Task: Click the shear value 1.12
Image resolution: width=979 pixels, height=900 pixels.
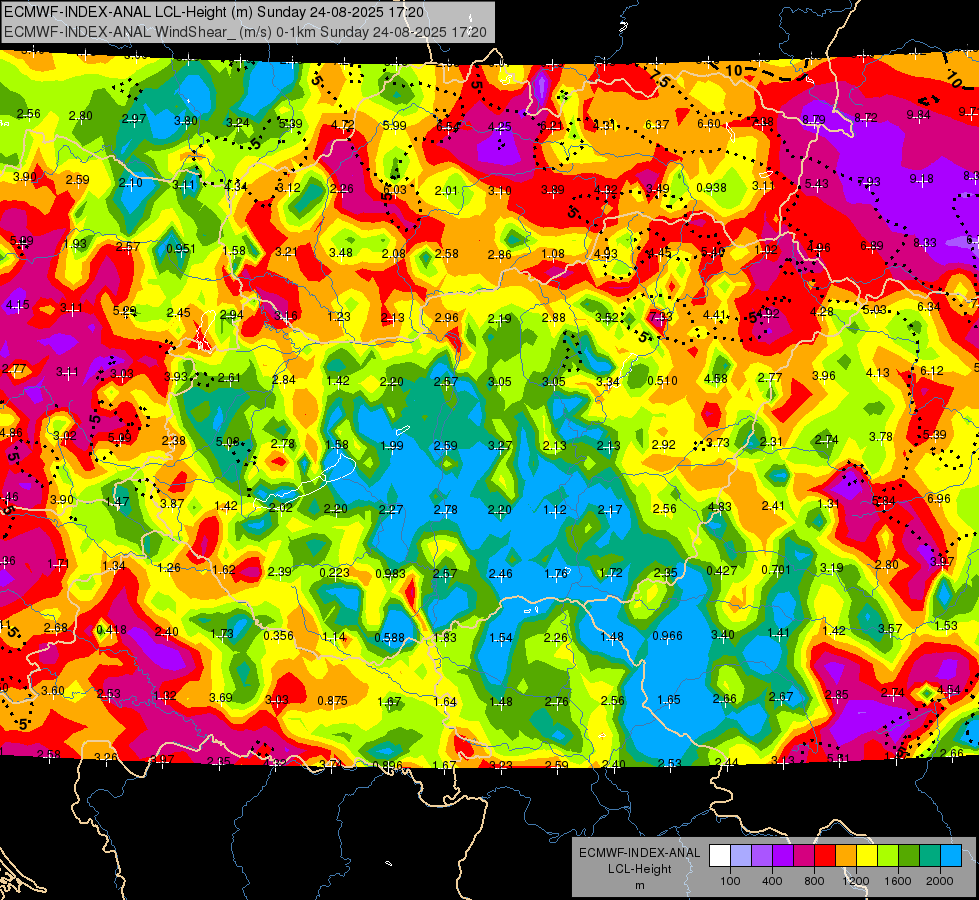Action: pyautogui.click(x=554, y=510)
